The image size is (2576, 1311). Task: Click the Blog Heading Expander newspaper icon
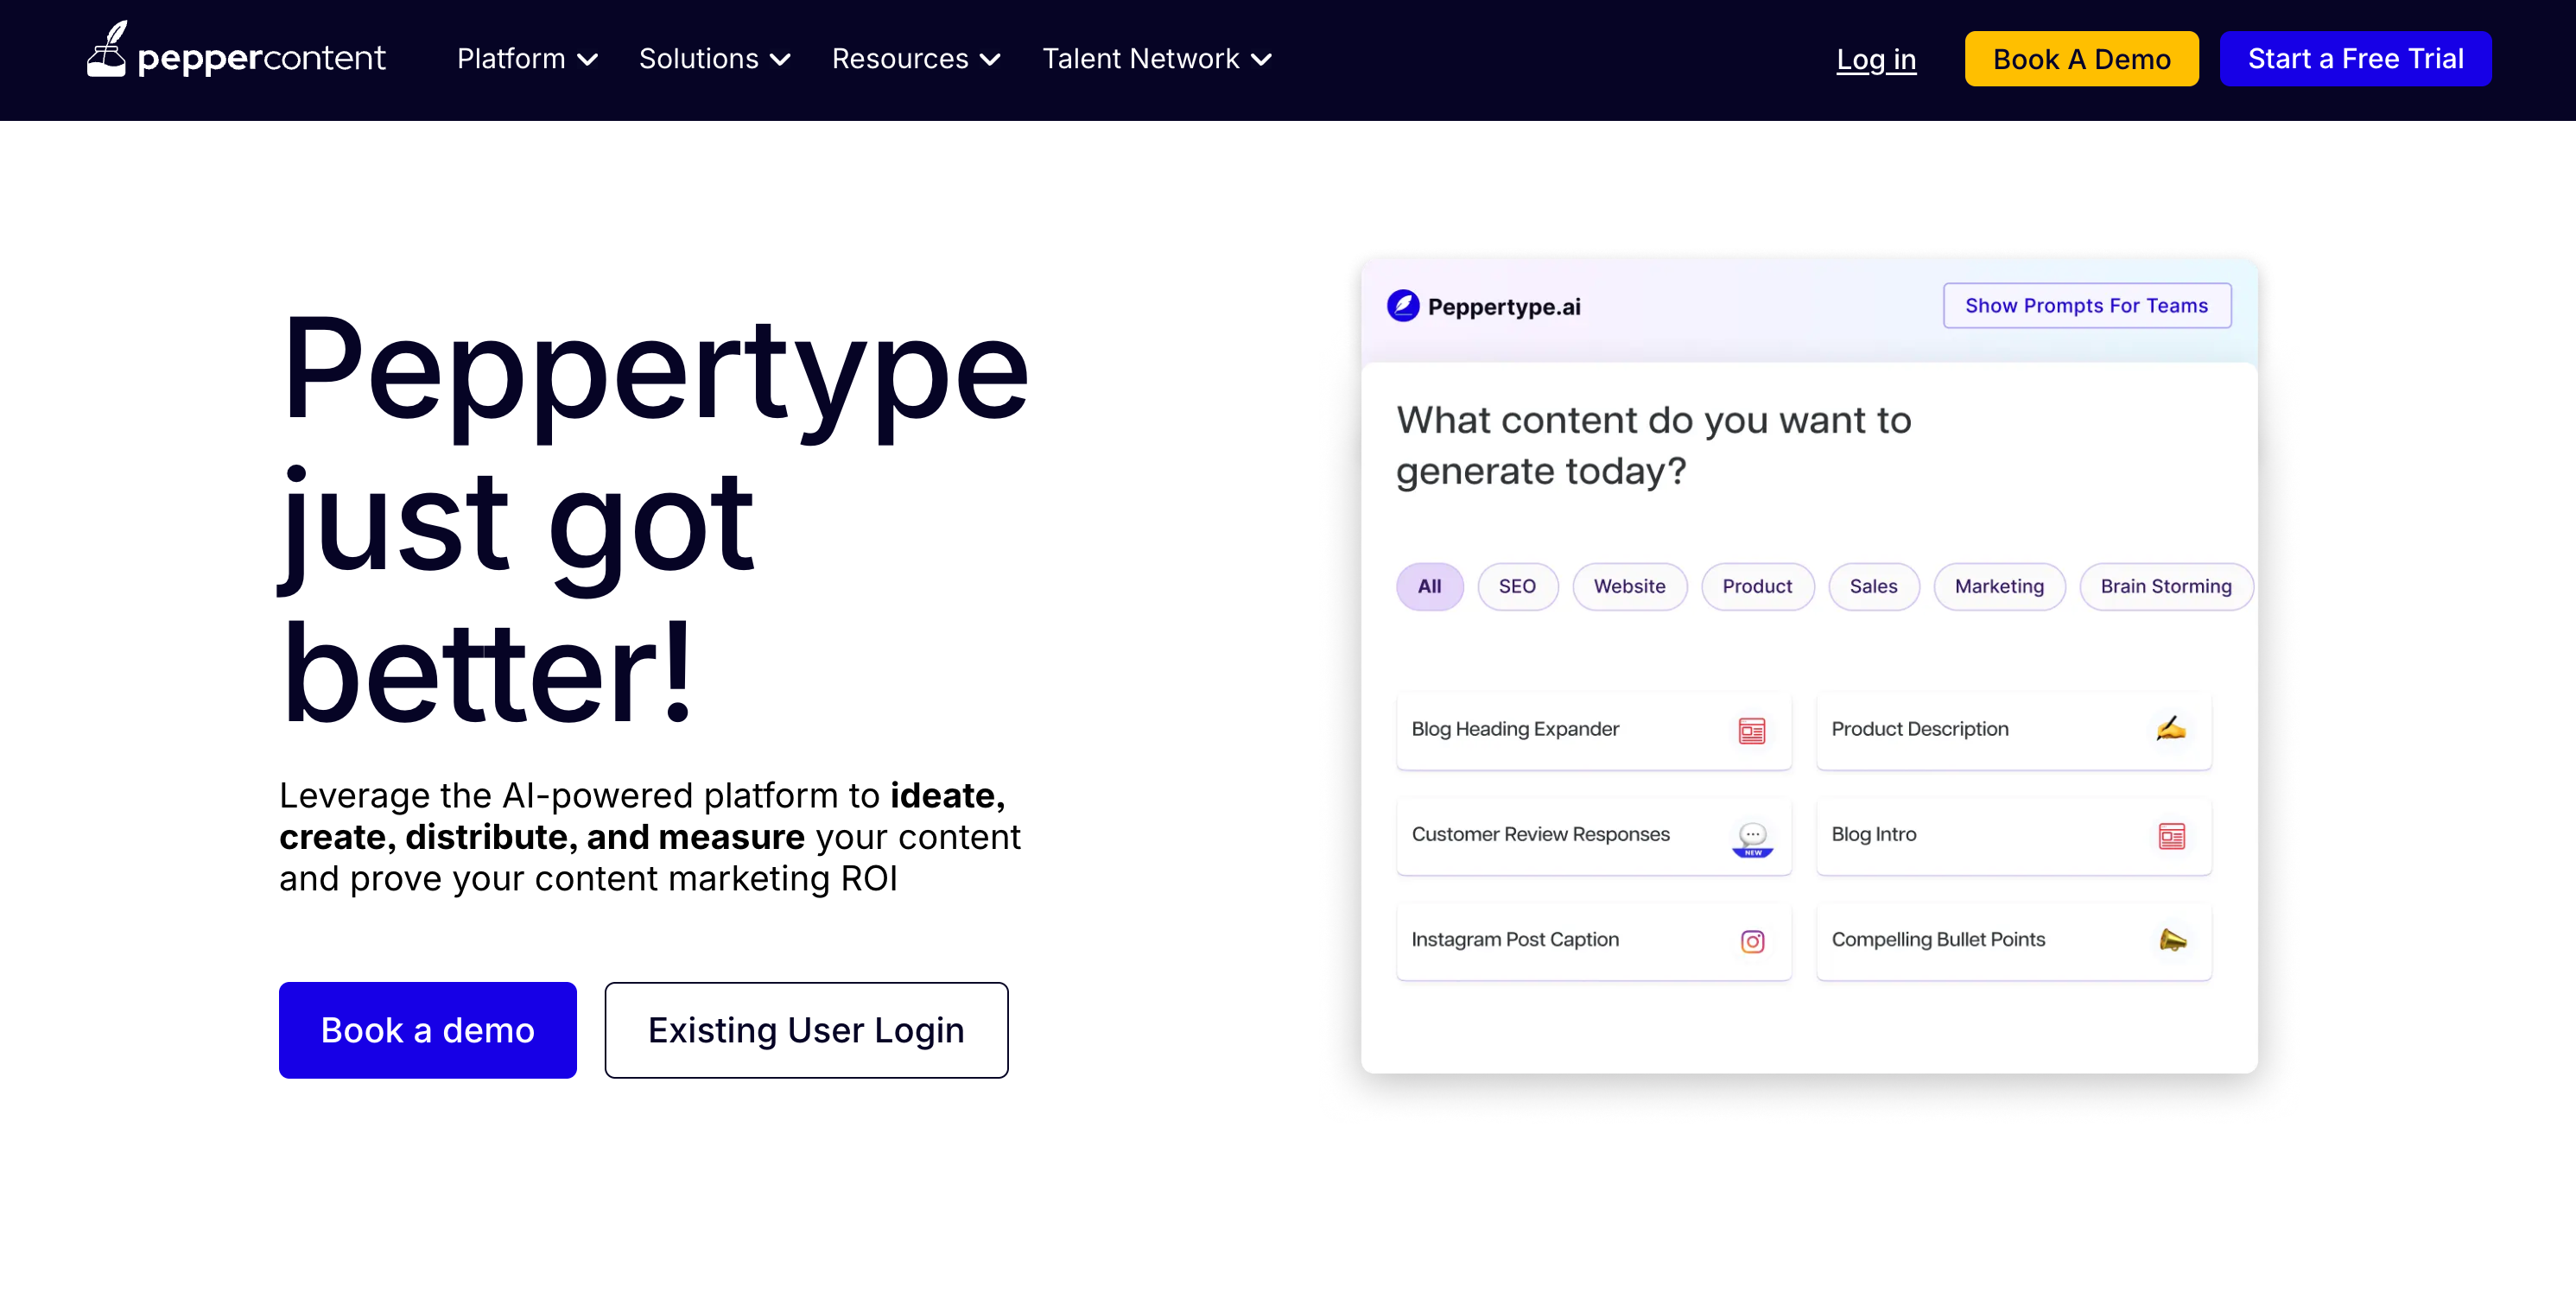pos(1751,731)
